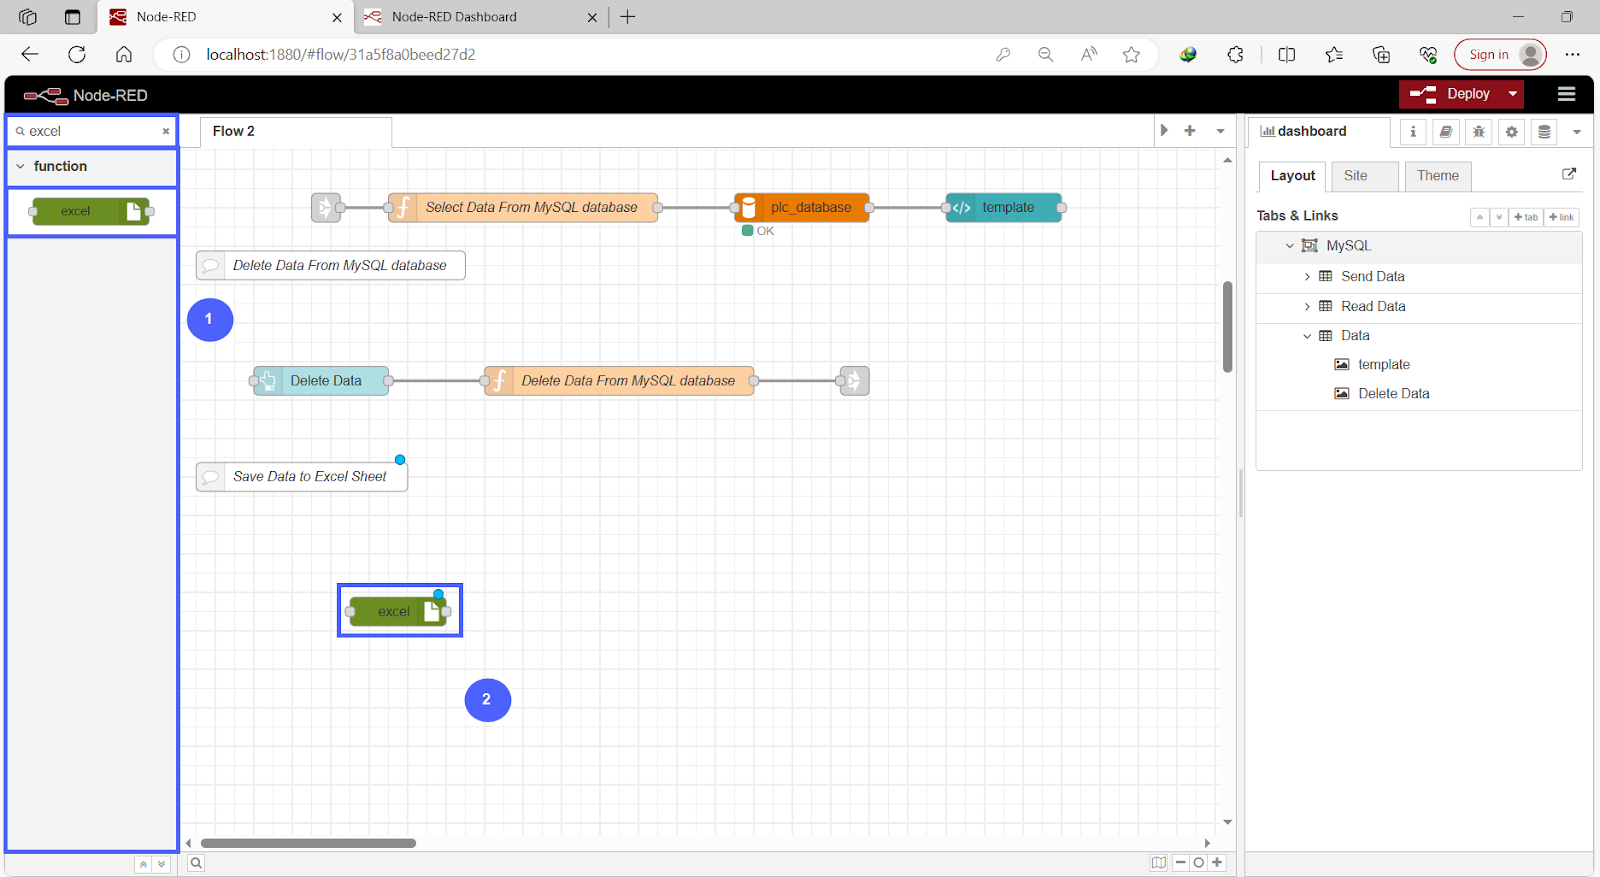Select the plc_database MySQL node
The image size is (1600, 877).
point(802,207)
